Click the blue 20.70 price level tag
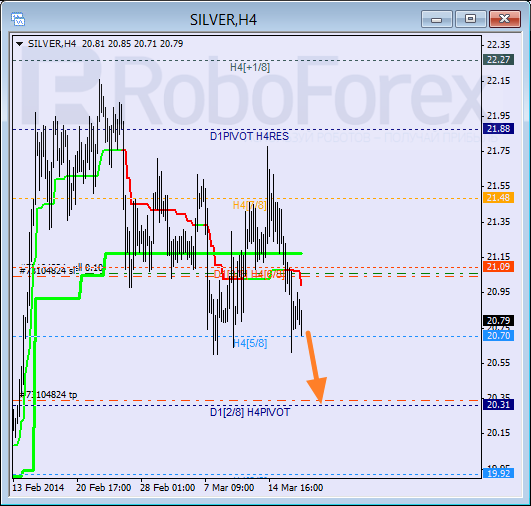This screenshot has height=506, width=531. pyautogui.click(x=498, y=336)
